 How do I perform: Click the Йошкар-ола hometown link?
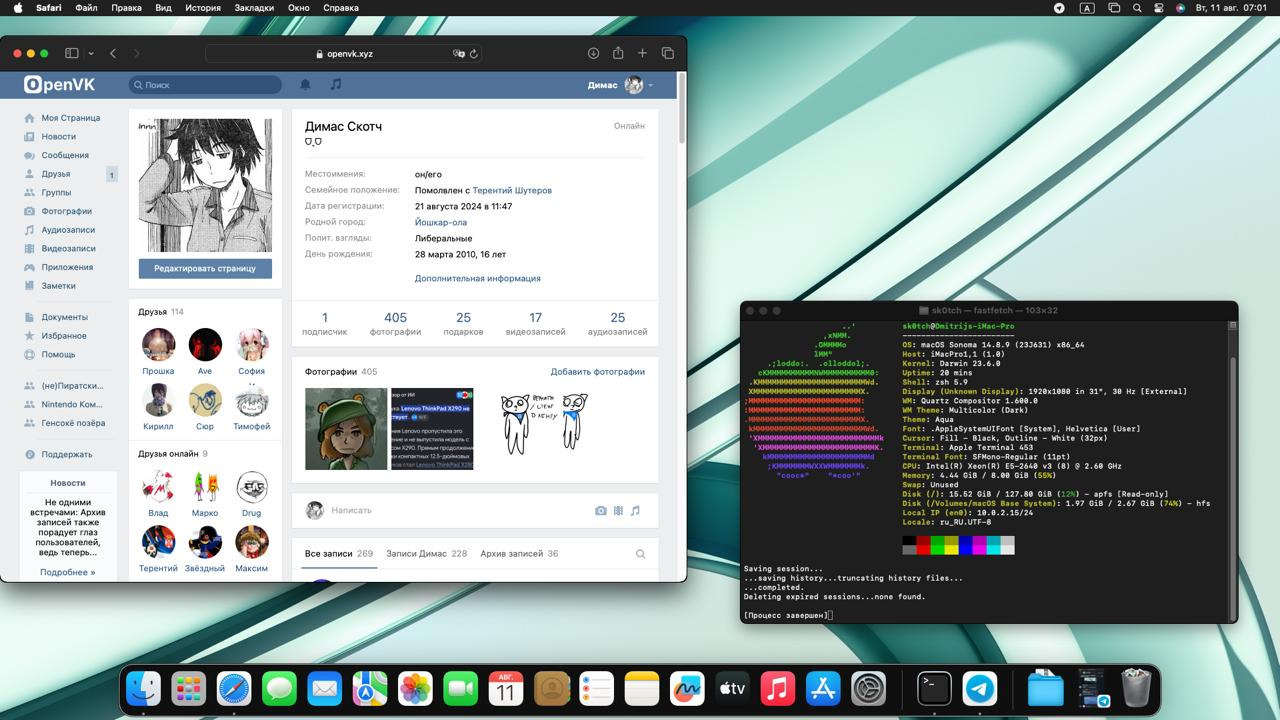[441, 222]
